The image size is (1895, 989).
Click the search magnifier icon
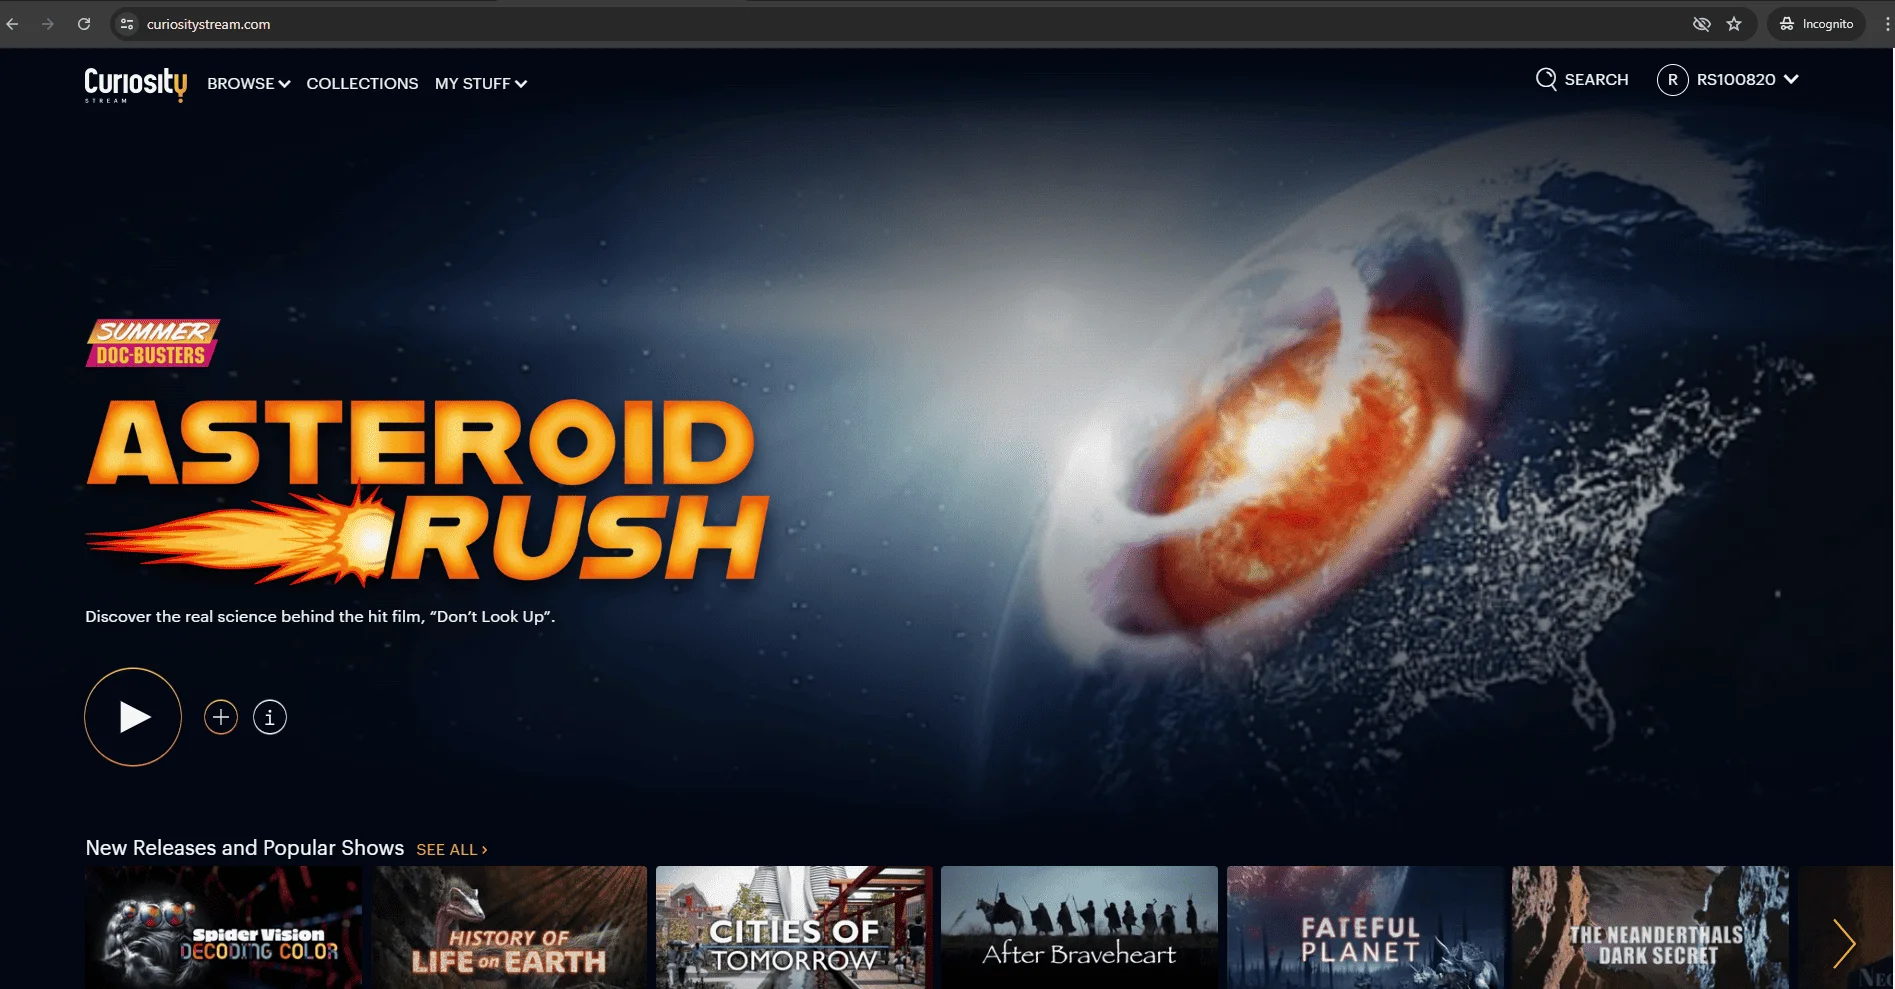click(x=1546, y=79)
